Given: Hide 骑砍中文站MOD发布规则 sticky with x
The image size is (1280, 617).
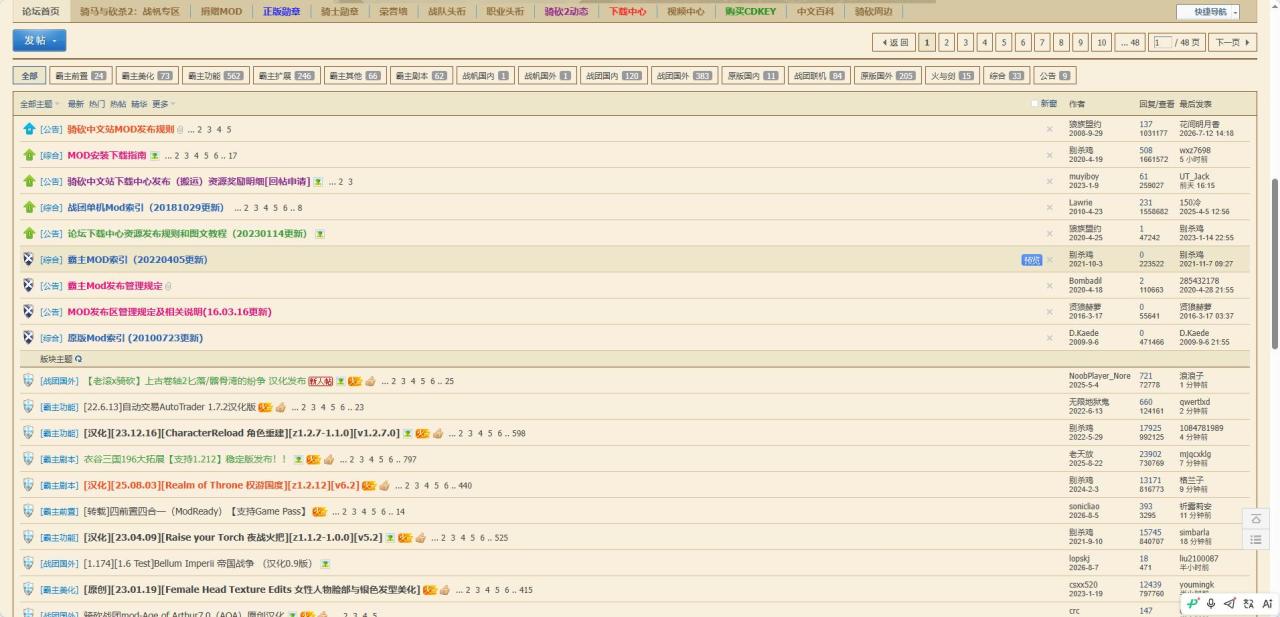Looking at the screenshot, I should 1049,129.
